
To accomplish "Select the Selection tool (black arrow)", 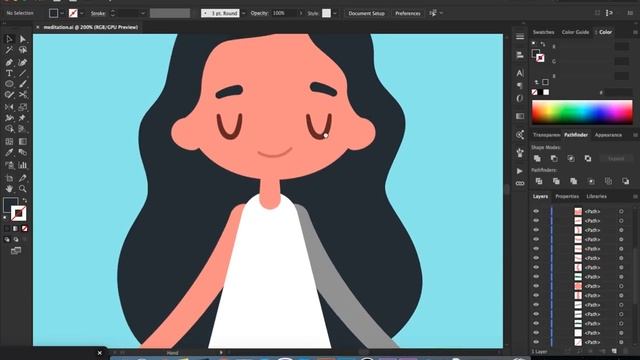I will click(x=9, y=39).
